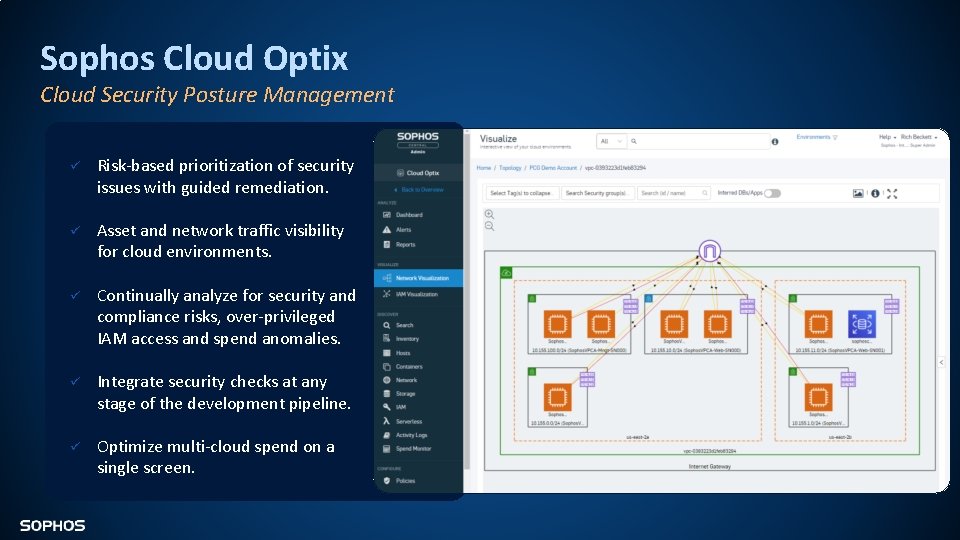
Task: Toggle the Inferred DBs/Apps switch
Action: point(773,193)
